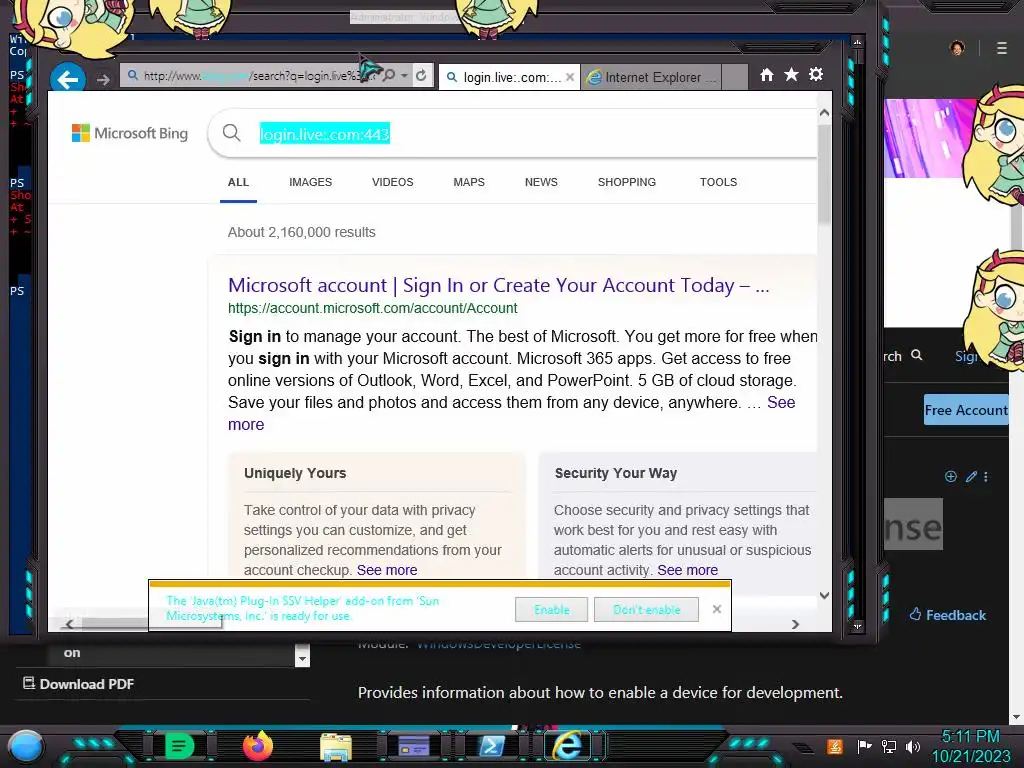Click Feedback link in background window
This screenshot has width=1024, height=768.
[948, 615]
